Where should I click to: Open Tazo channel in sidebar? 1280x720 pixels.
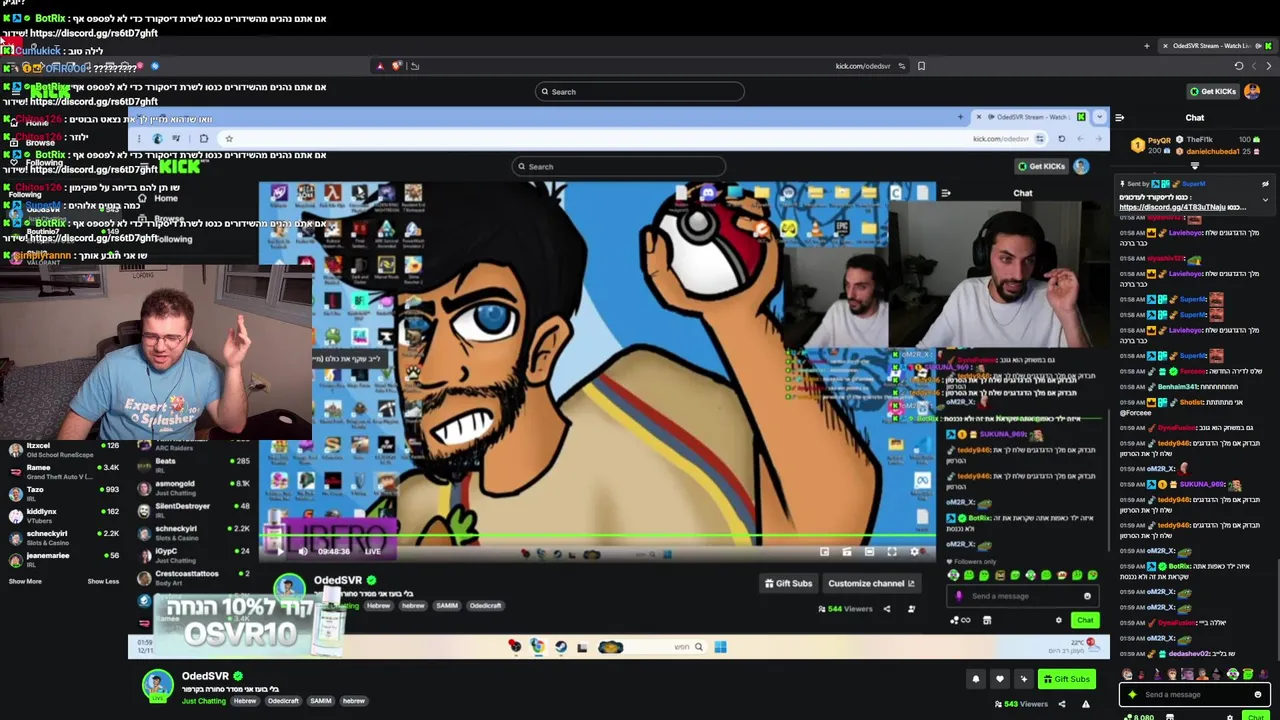pos(63,493)
